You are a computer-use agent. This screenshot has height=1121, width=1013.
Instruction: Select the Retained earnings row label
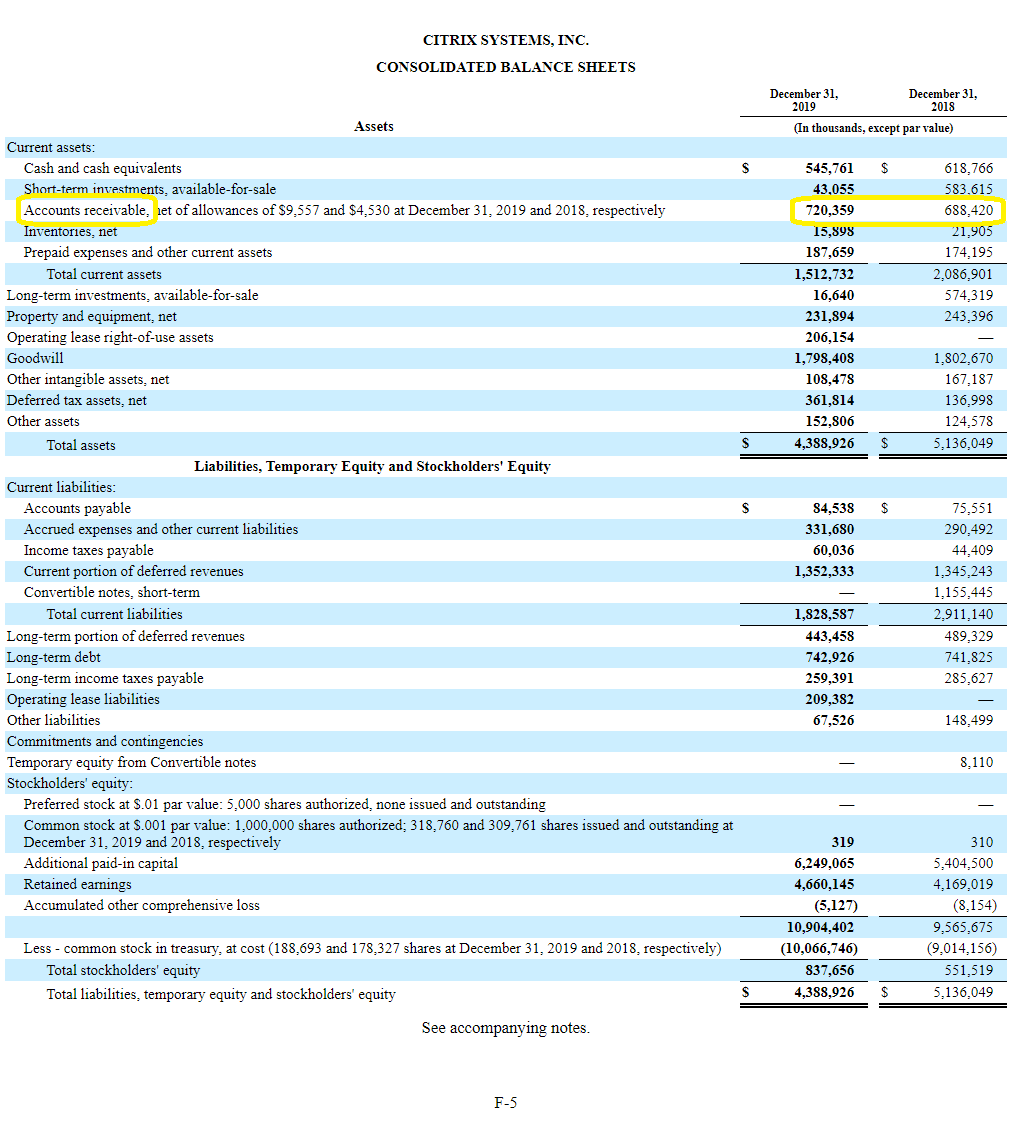77,884
